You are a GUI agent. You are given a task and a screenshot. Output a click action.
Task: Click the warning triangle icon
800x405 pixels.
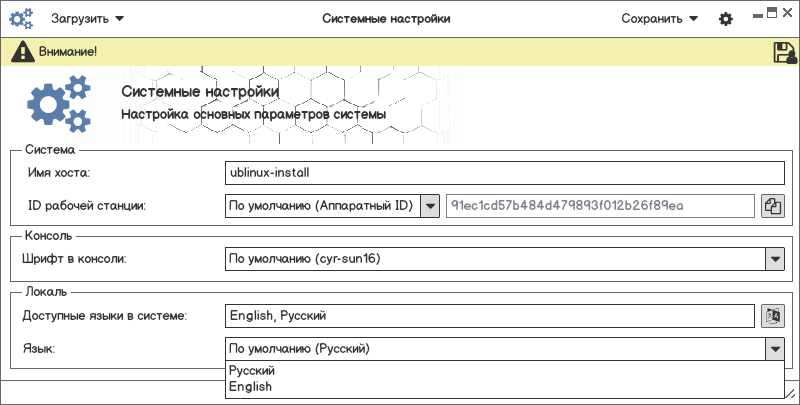point(23,52)
